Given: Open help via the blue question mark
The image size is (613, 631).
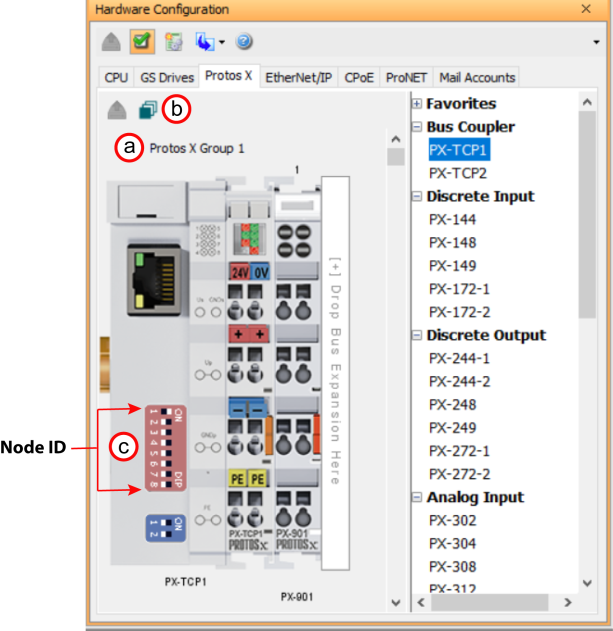Looking at the screenshot, I should (x=243, y=42).
